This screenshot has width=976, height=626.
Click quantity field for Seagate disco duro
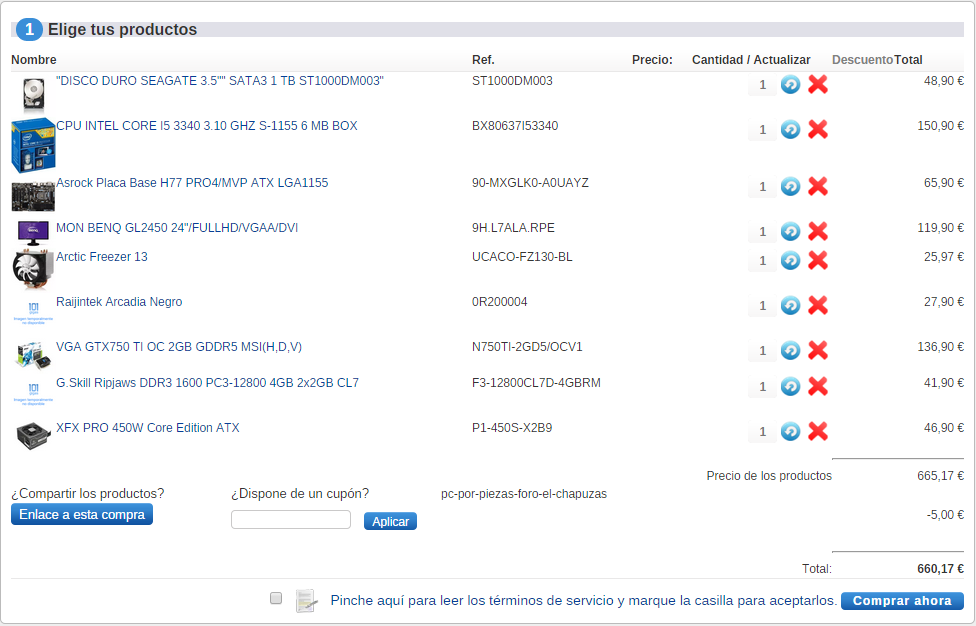(x=762, y=85)
